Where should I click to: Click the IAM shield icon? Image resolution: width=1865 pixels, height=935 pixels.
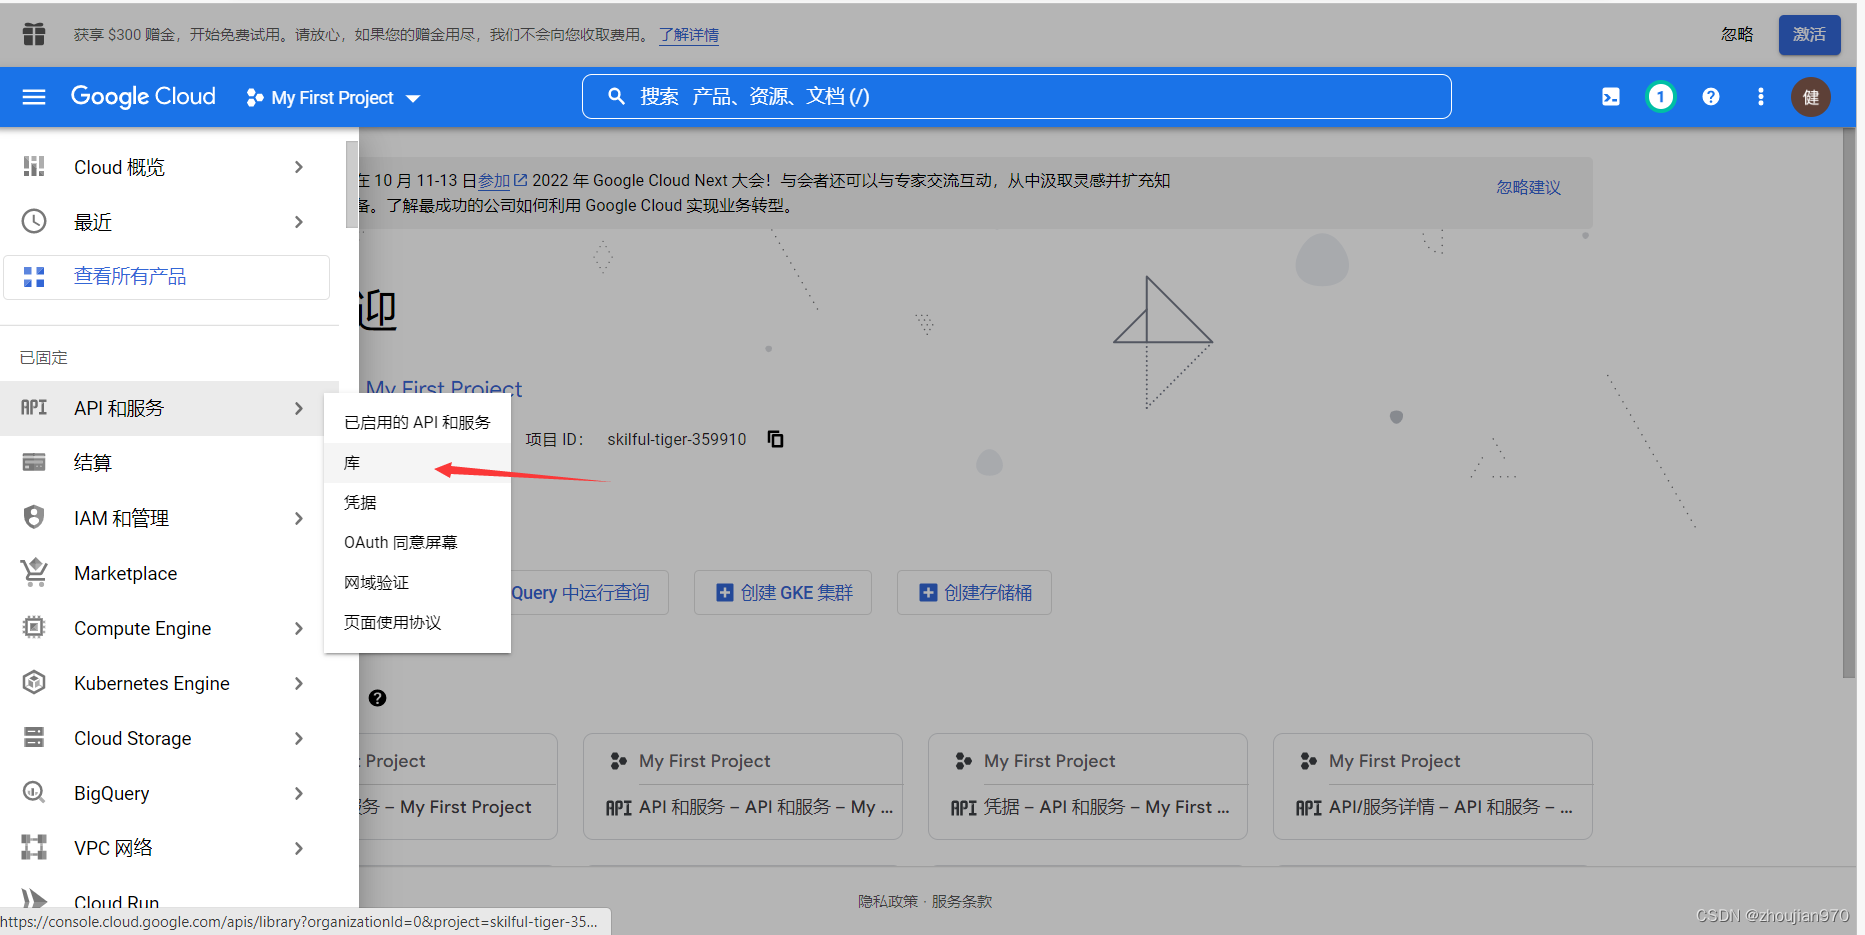point(34,517)
